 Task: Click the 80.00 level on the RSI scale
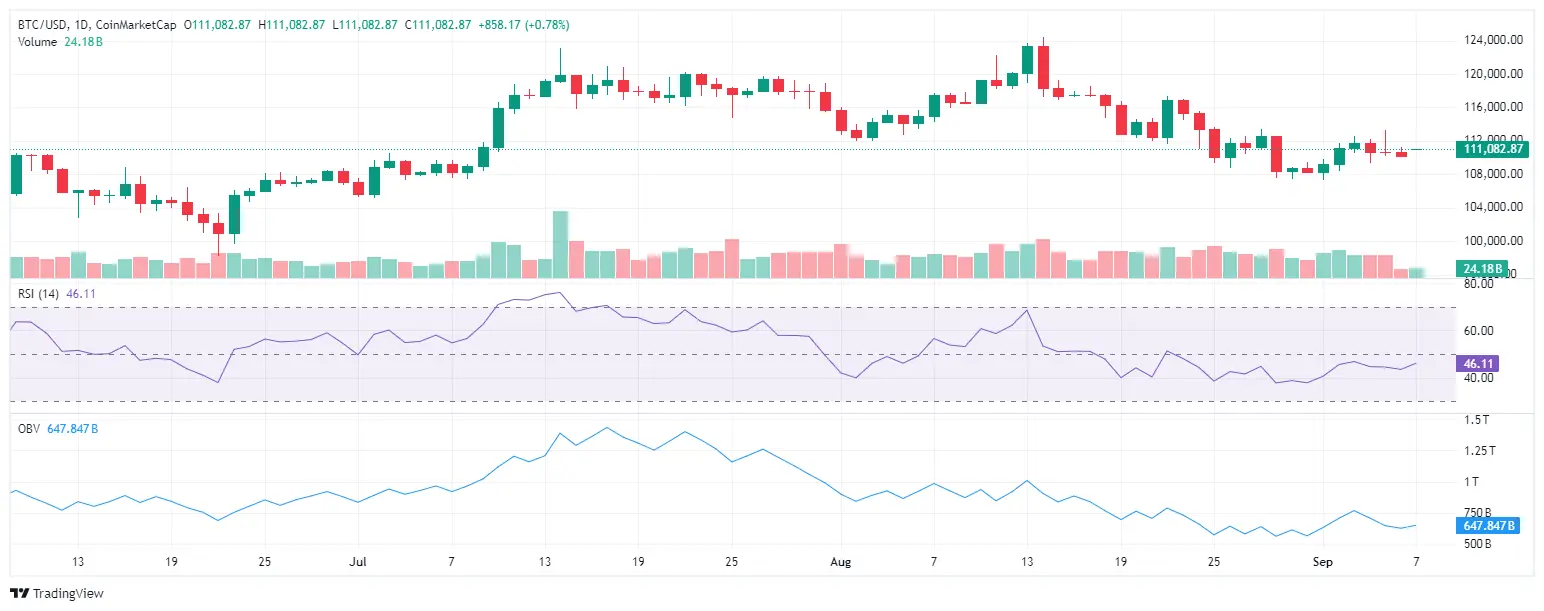click(1479, 284)
